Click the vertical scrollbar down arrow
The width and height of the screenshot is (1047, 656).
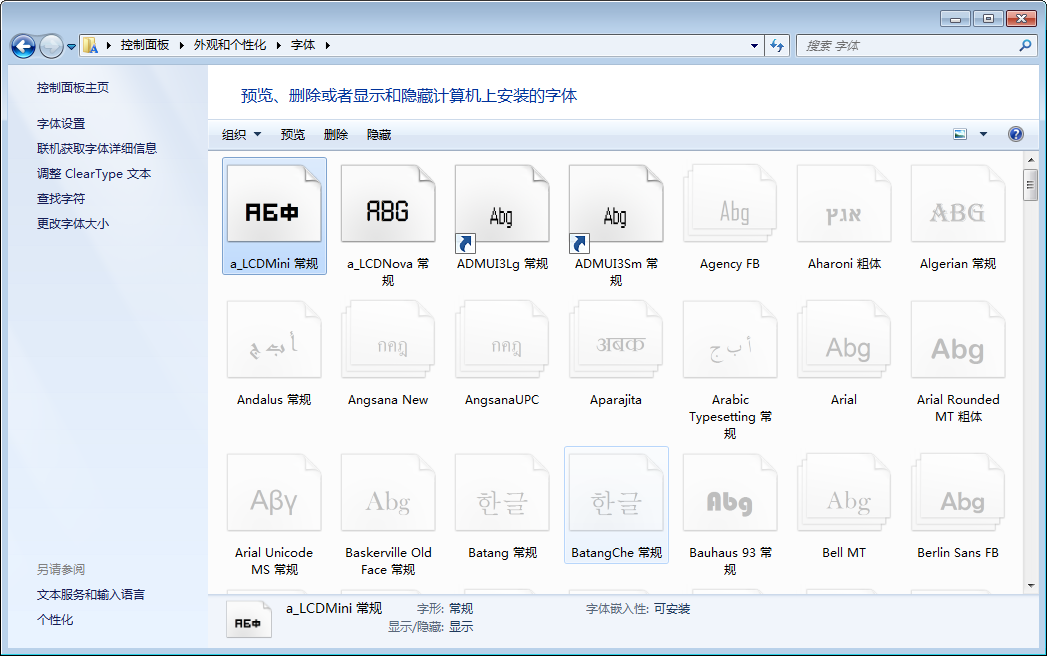click(1030, 585)
